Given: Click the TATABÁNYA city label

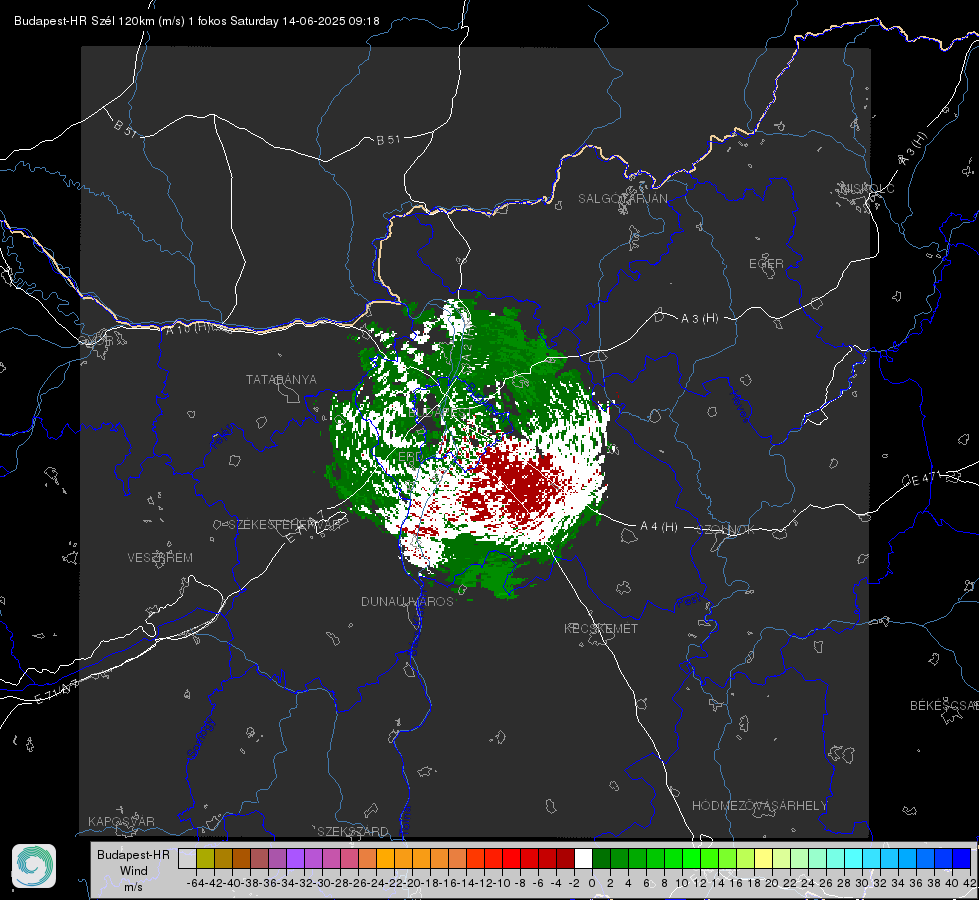Looking at the screenshot, I should (x=281, y=379).
